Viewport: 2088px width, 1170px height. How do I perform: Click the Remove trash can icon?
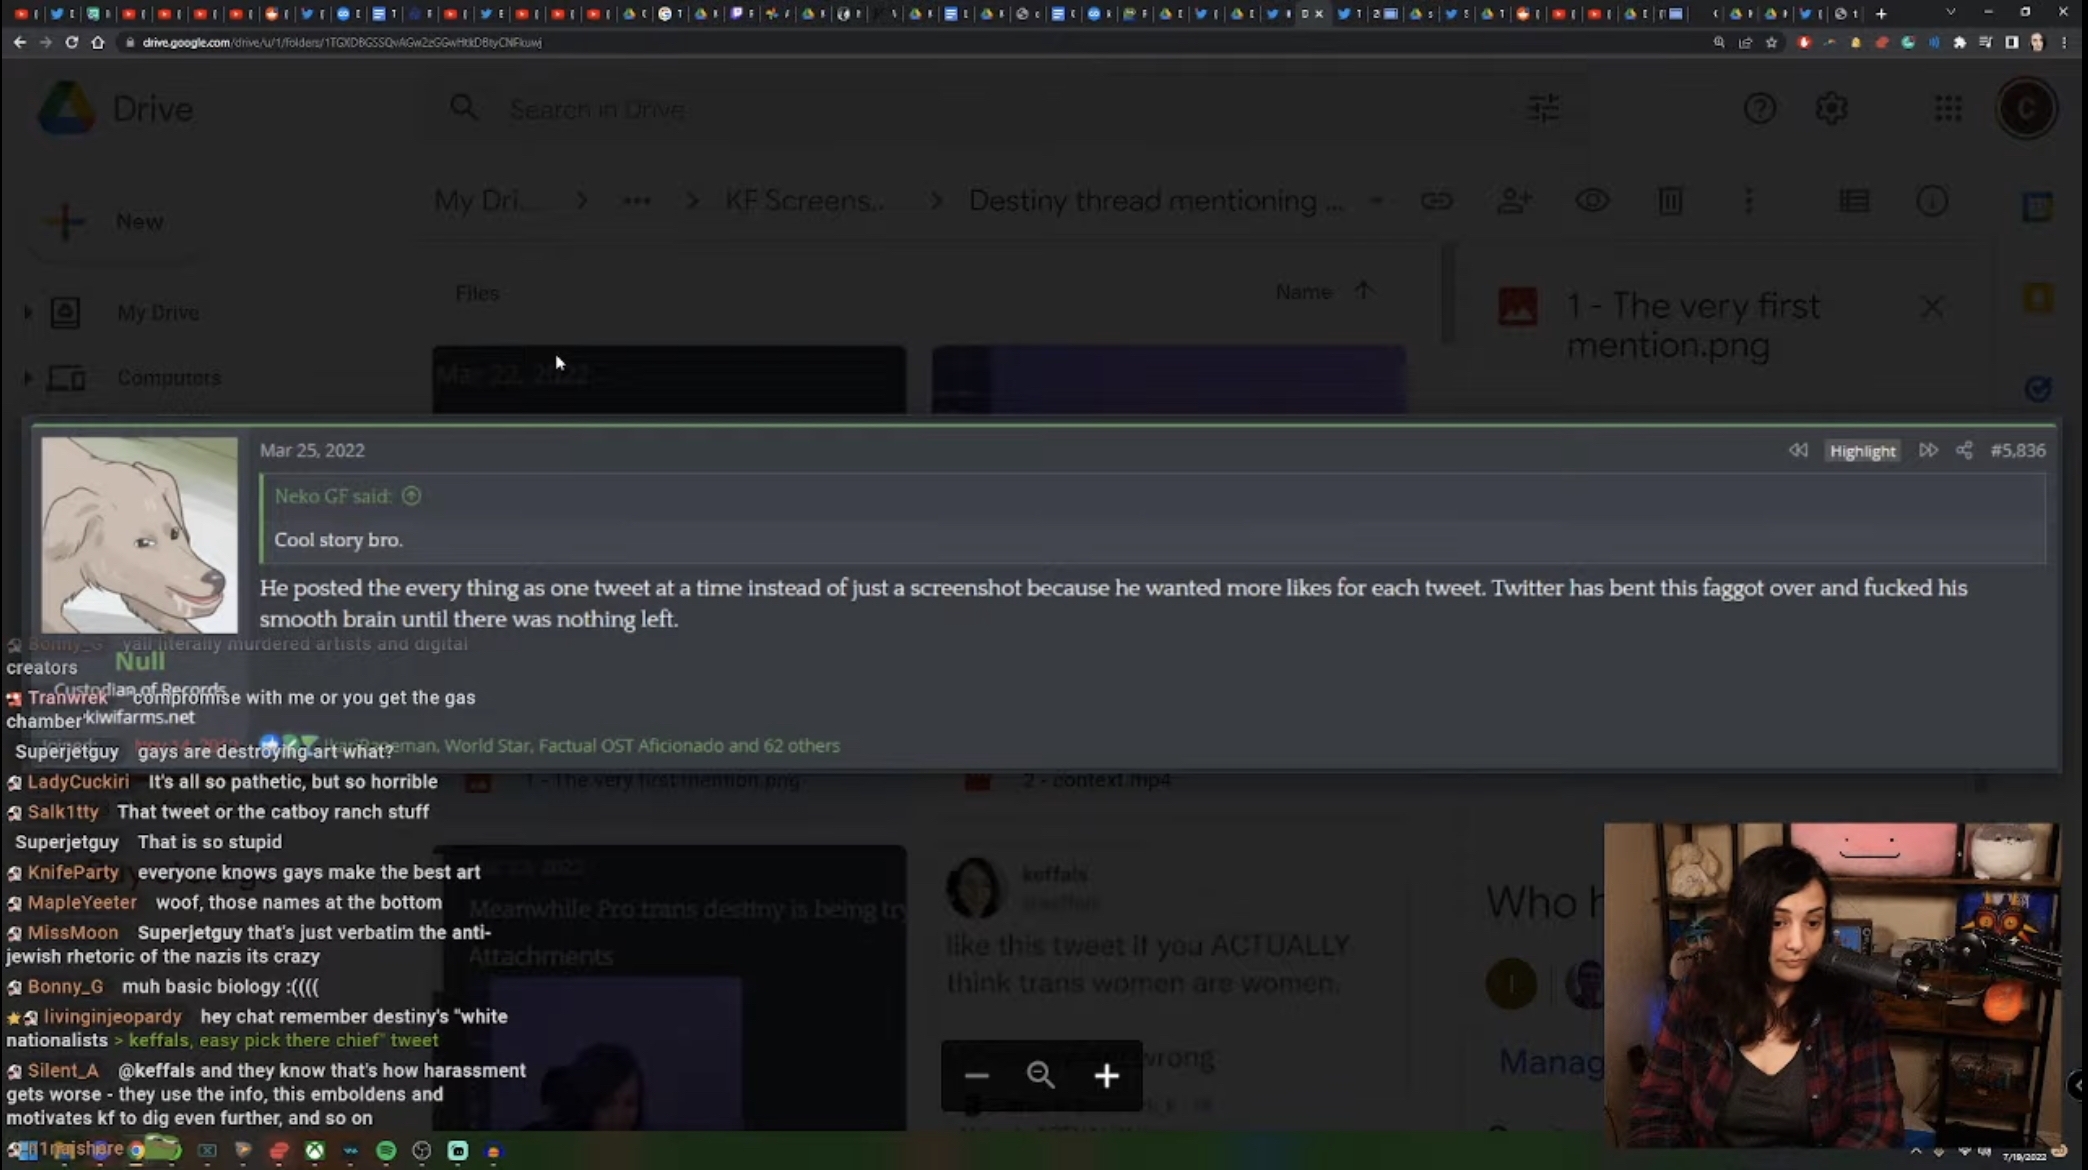(1670, 201)
